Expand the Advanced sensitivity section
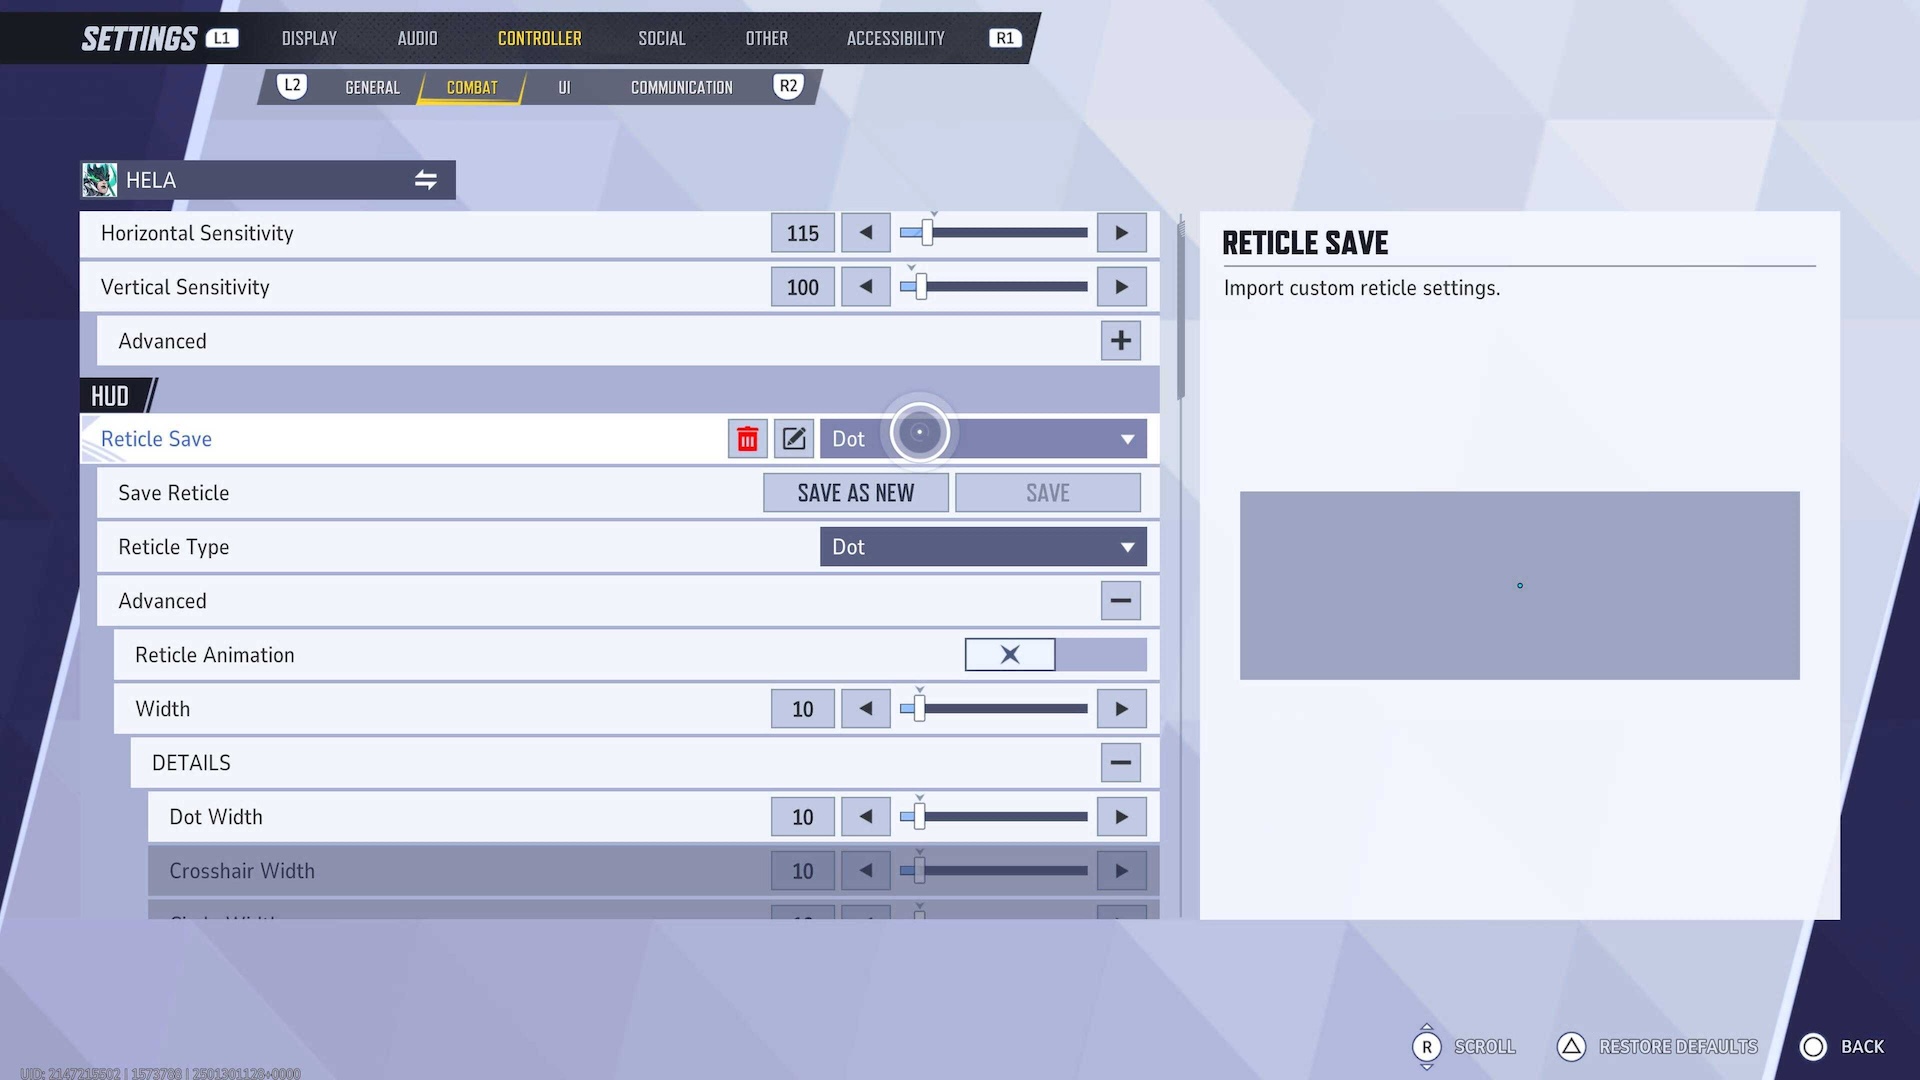1920x1080 pixels. click(1120, 340)
